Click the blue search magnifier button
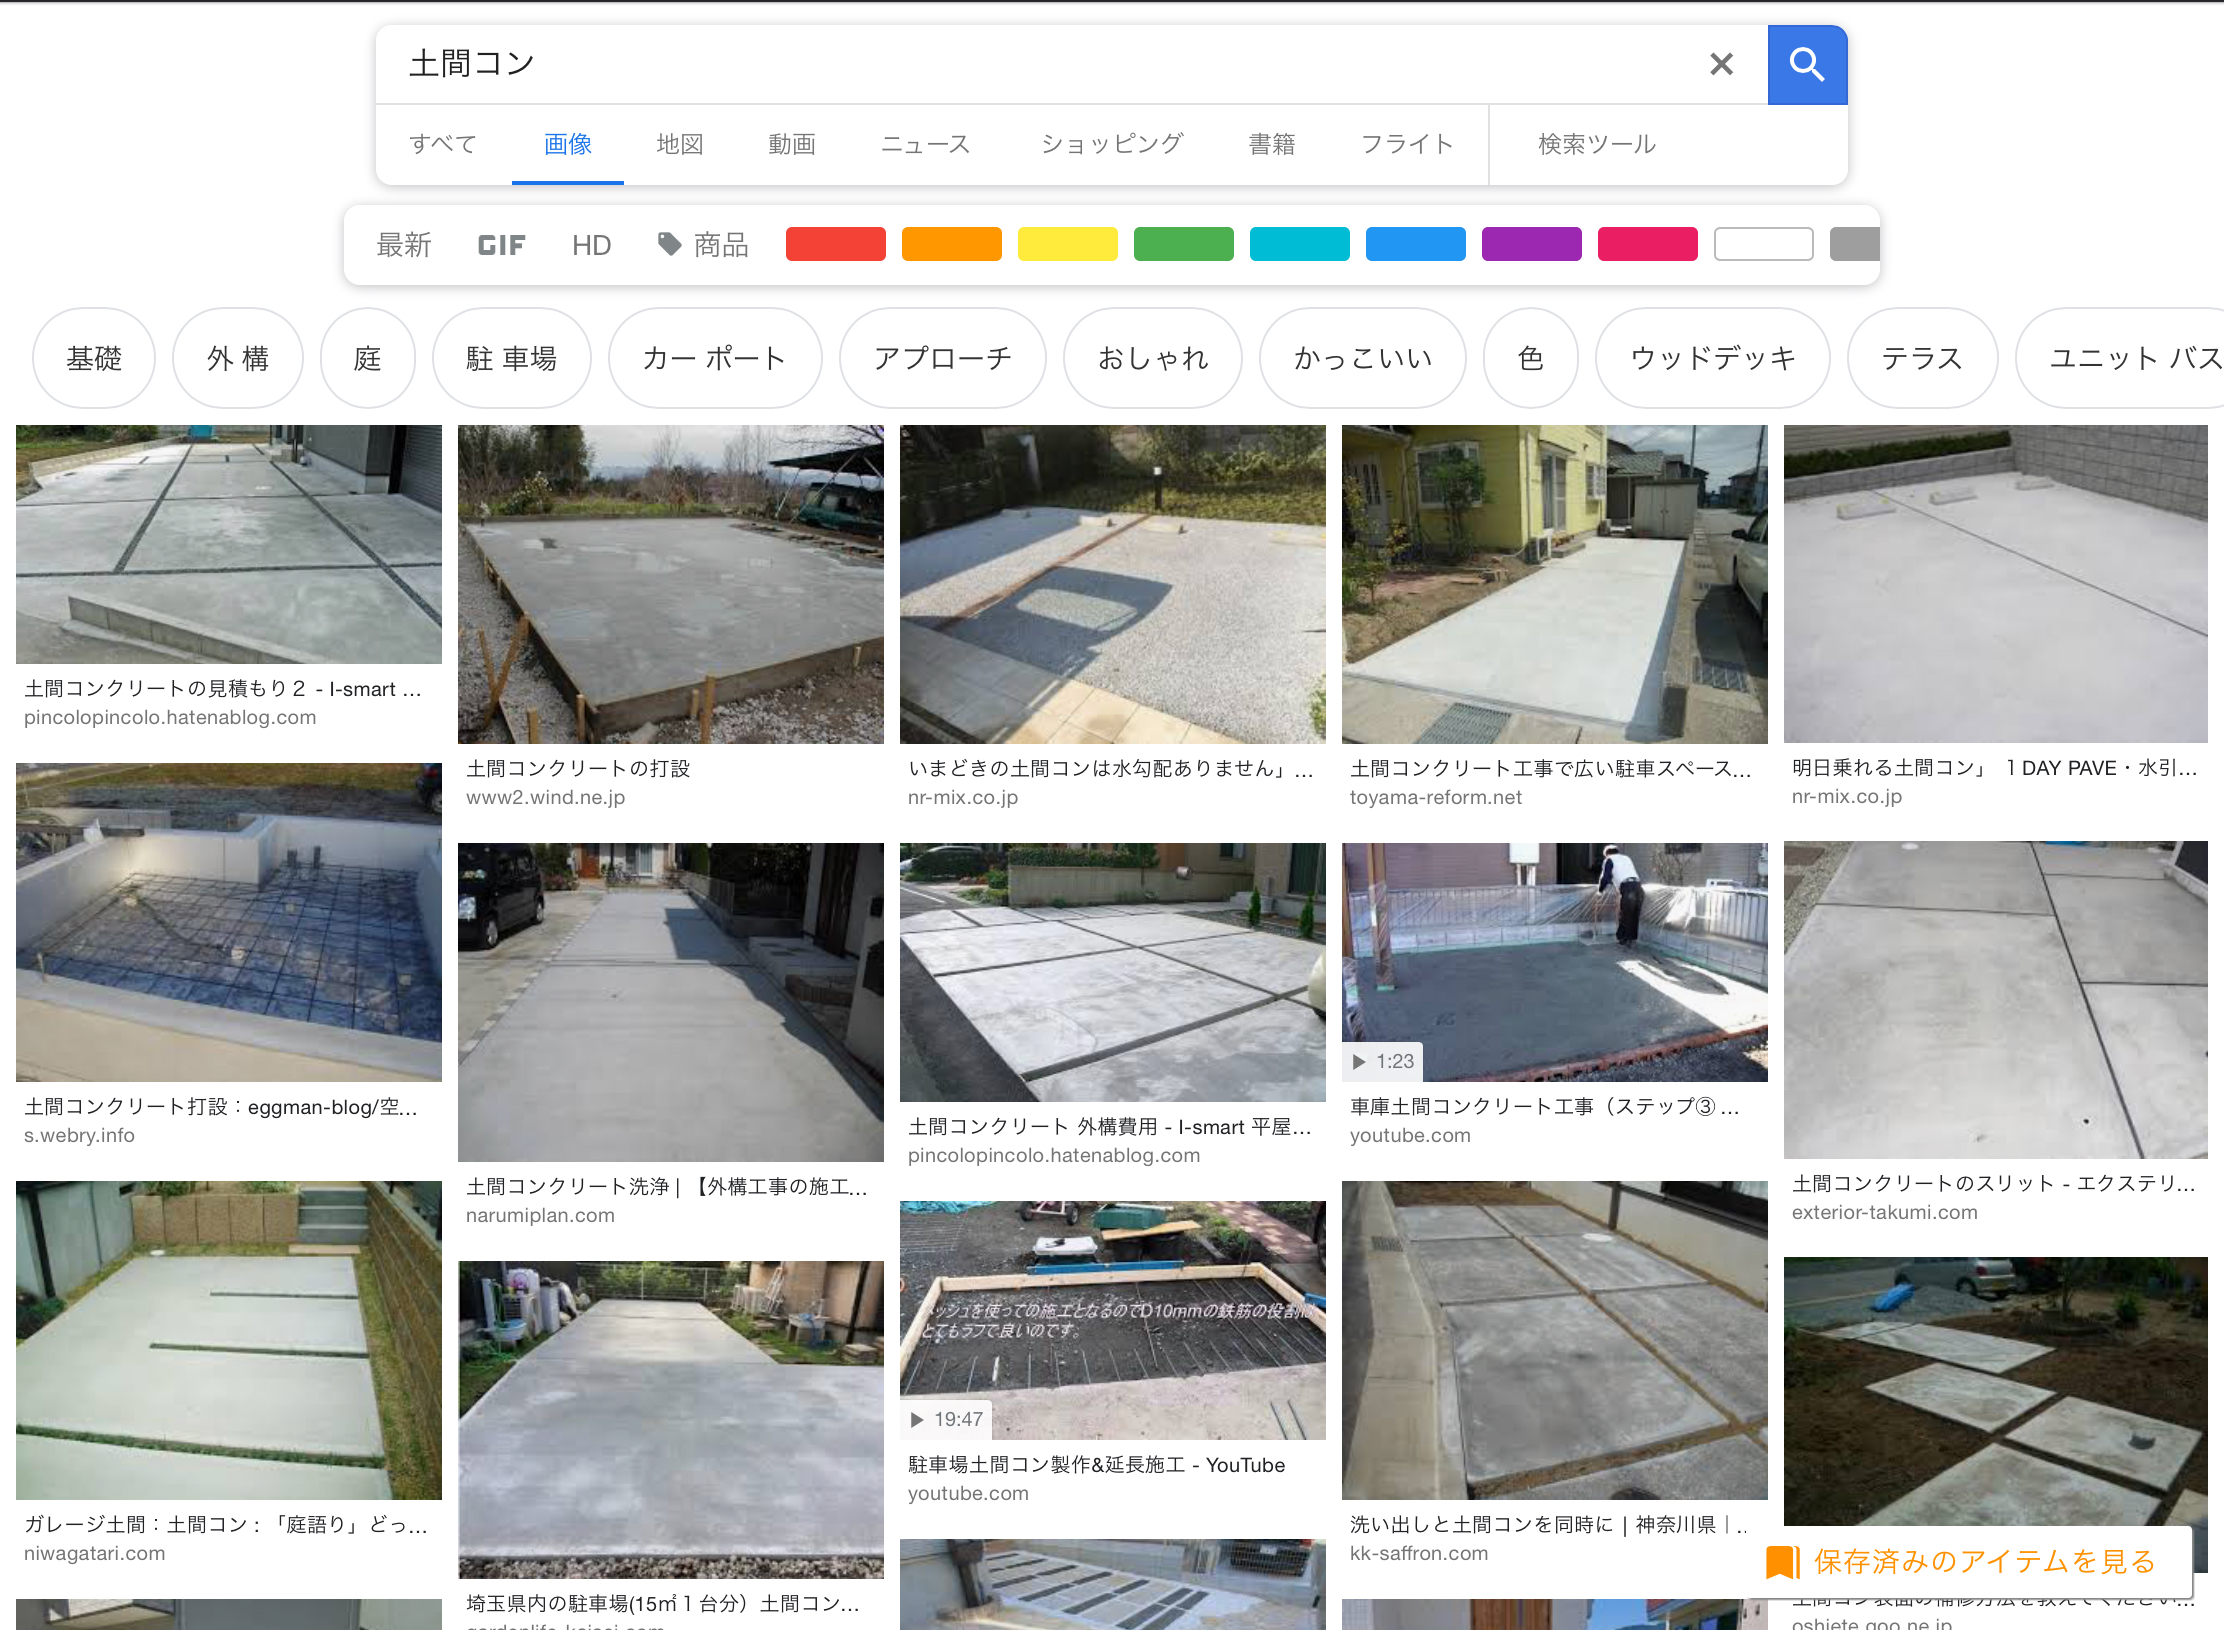This screenshot has height=1630, width=2224. tap(1807, 65)
